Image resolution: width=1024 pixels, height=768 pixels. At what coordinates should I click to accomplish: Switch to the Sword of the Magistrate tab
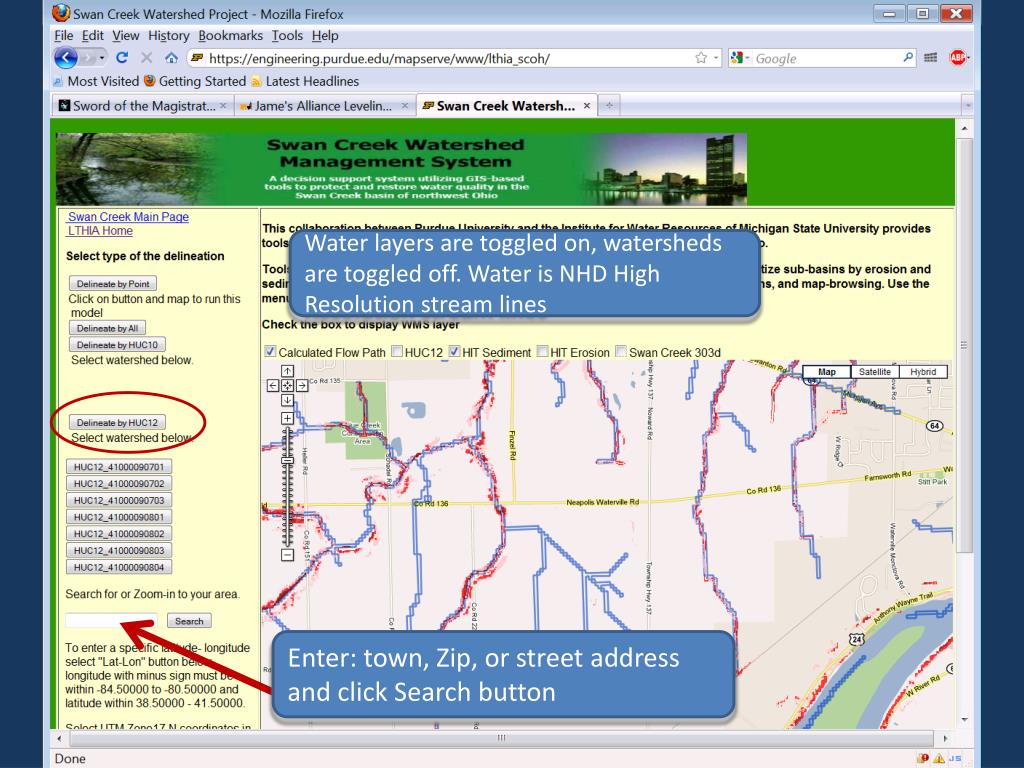pos(142,106)
